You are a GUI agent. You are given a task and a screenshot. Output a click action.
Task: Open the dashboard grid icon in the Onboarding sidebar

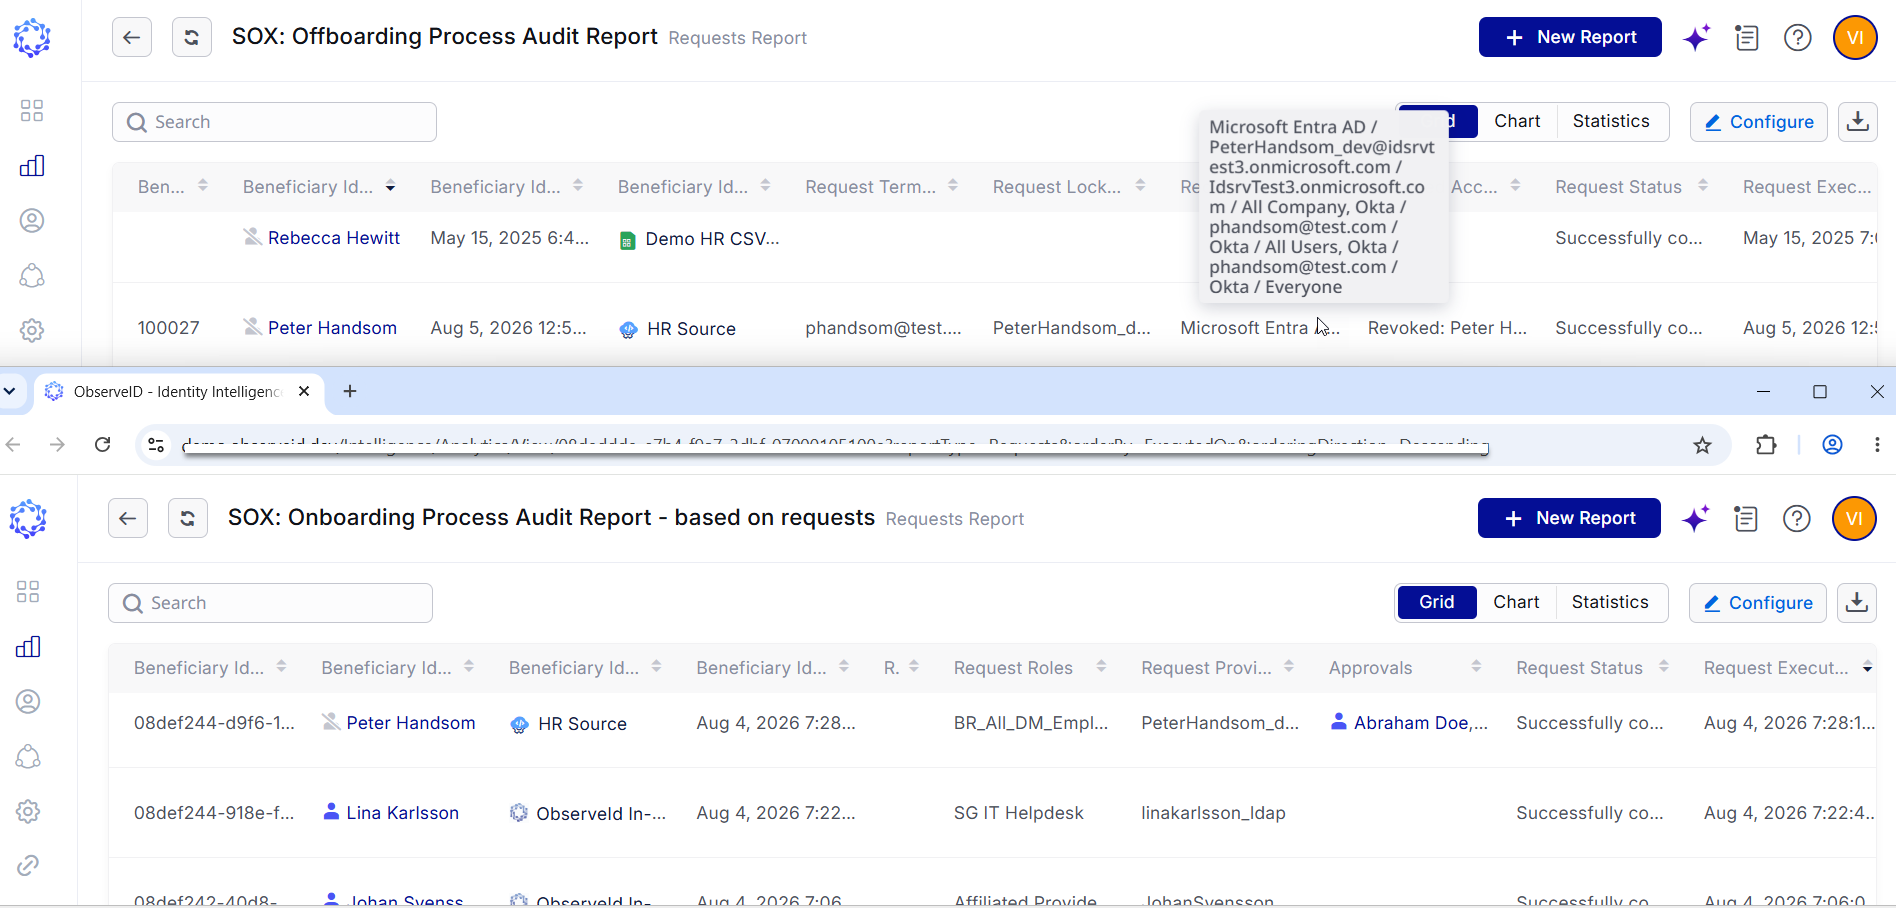tap(28, 592)
